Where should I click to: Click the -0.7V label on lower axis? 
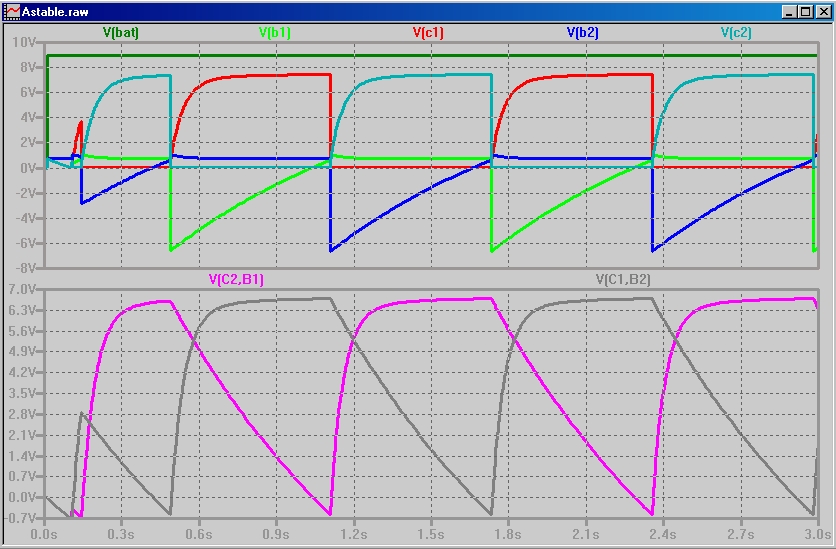(20, 518)
